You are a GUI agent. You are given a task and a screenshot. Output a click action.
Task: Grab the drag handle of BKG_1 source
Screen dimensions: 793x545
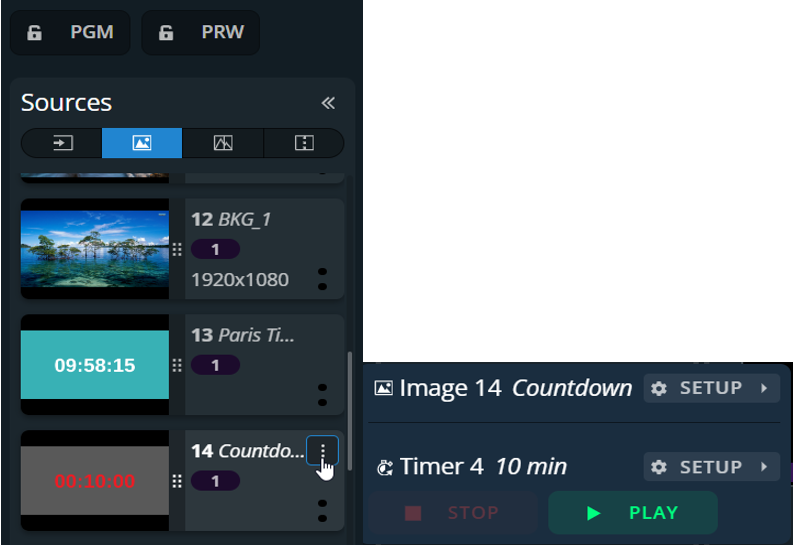tap(177, 249)
